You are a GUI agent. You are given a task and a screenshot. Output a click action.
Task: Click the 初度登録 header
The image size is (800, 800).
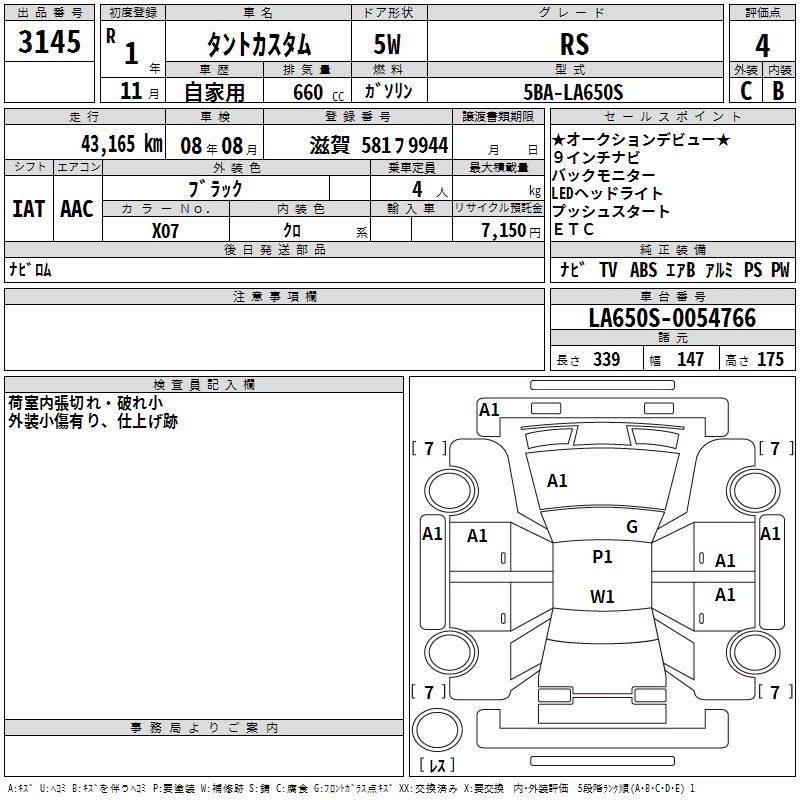(133, 13)
